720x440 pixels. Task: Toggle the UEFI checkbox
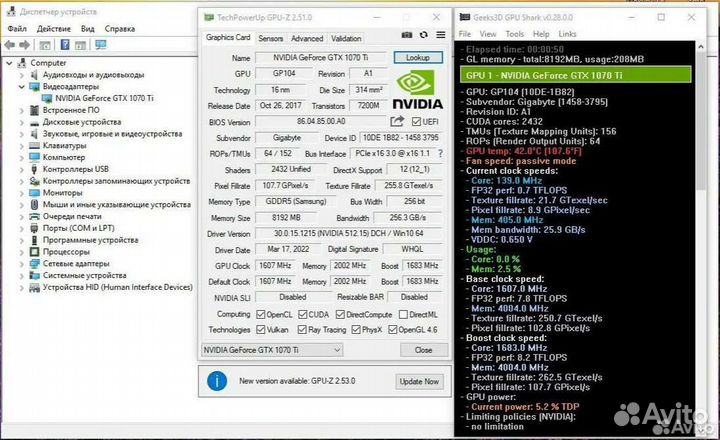(x=416, y=122)
